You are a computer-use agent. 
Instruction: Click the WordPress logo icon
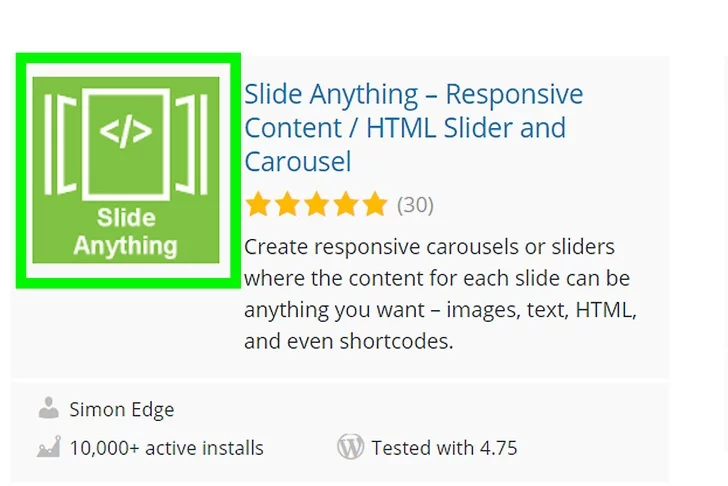click(350, 447)
